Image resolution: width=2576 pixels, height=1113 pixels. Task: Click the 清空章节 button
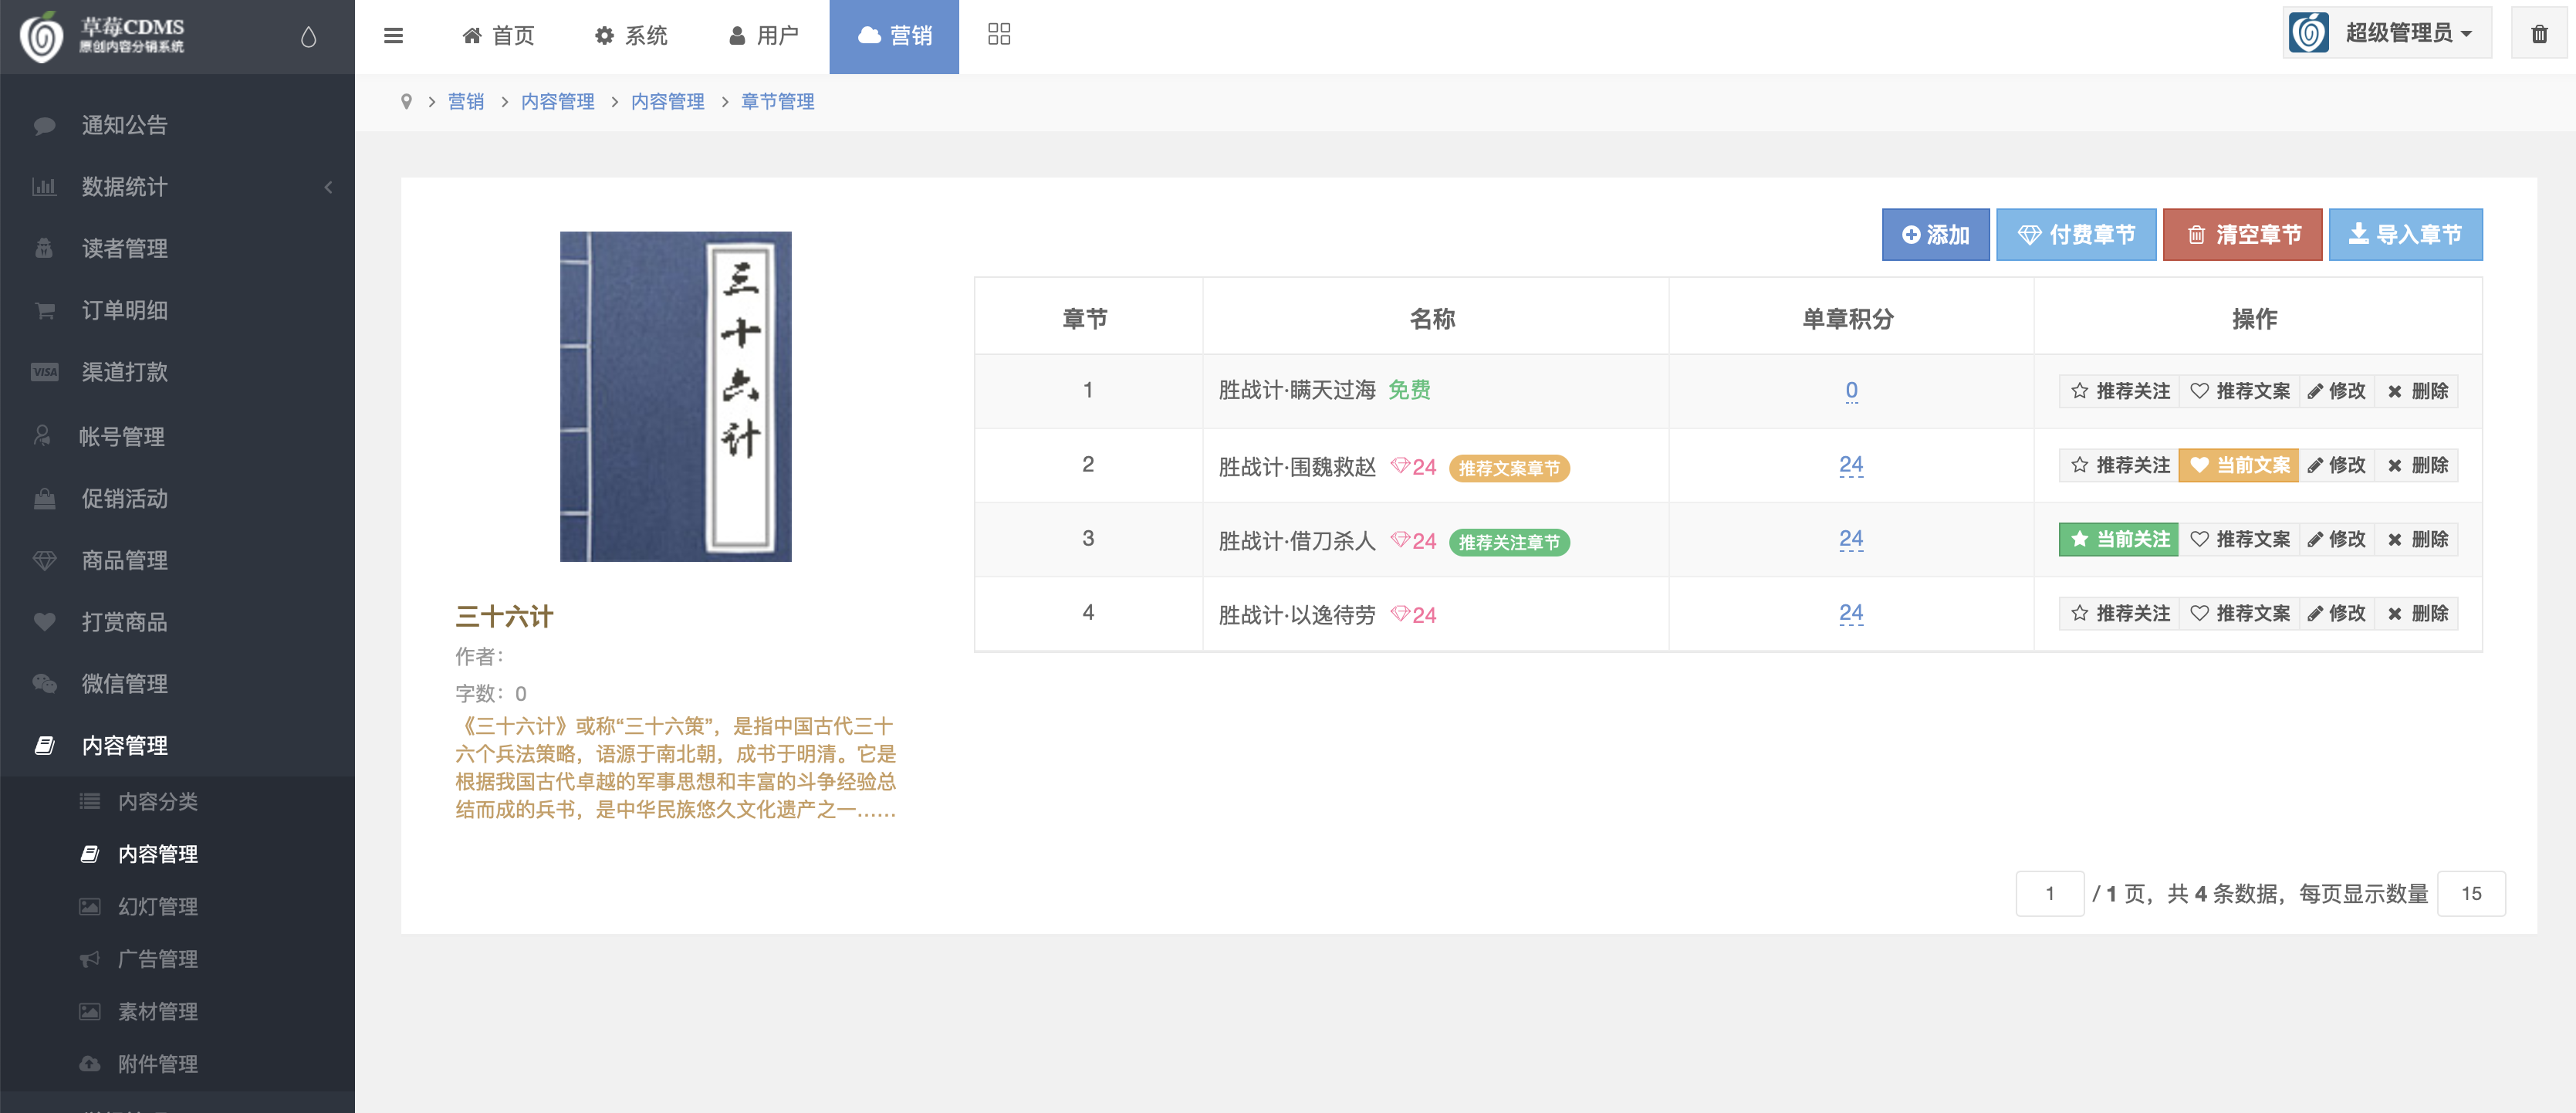[2243, 235]
